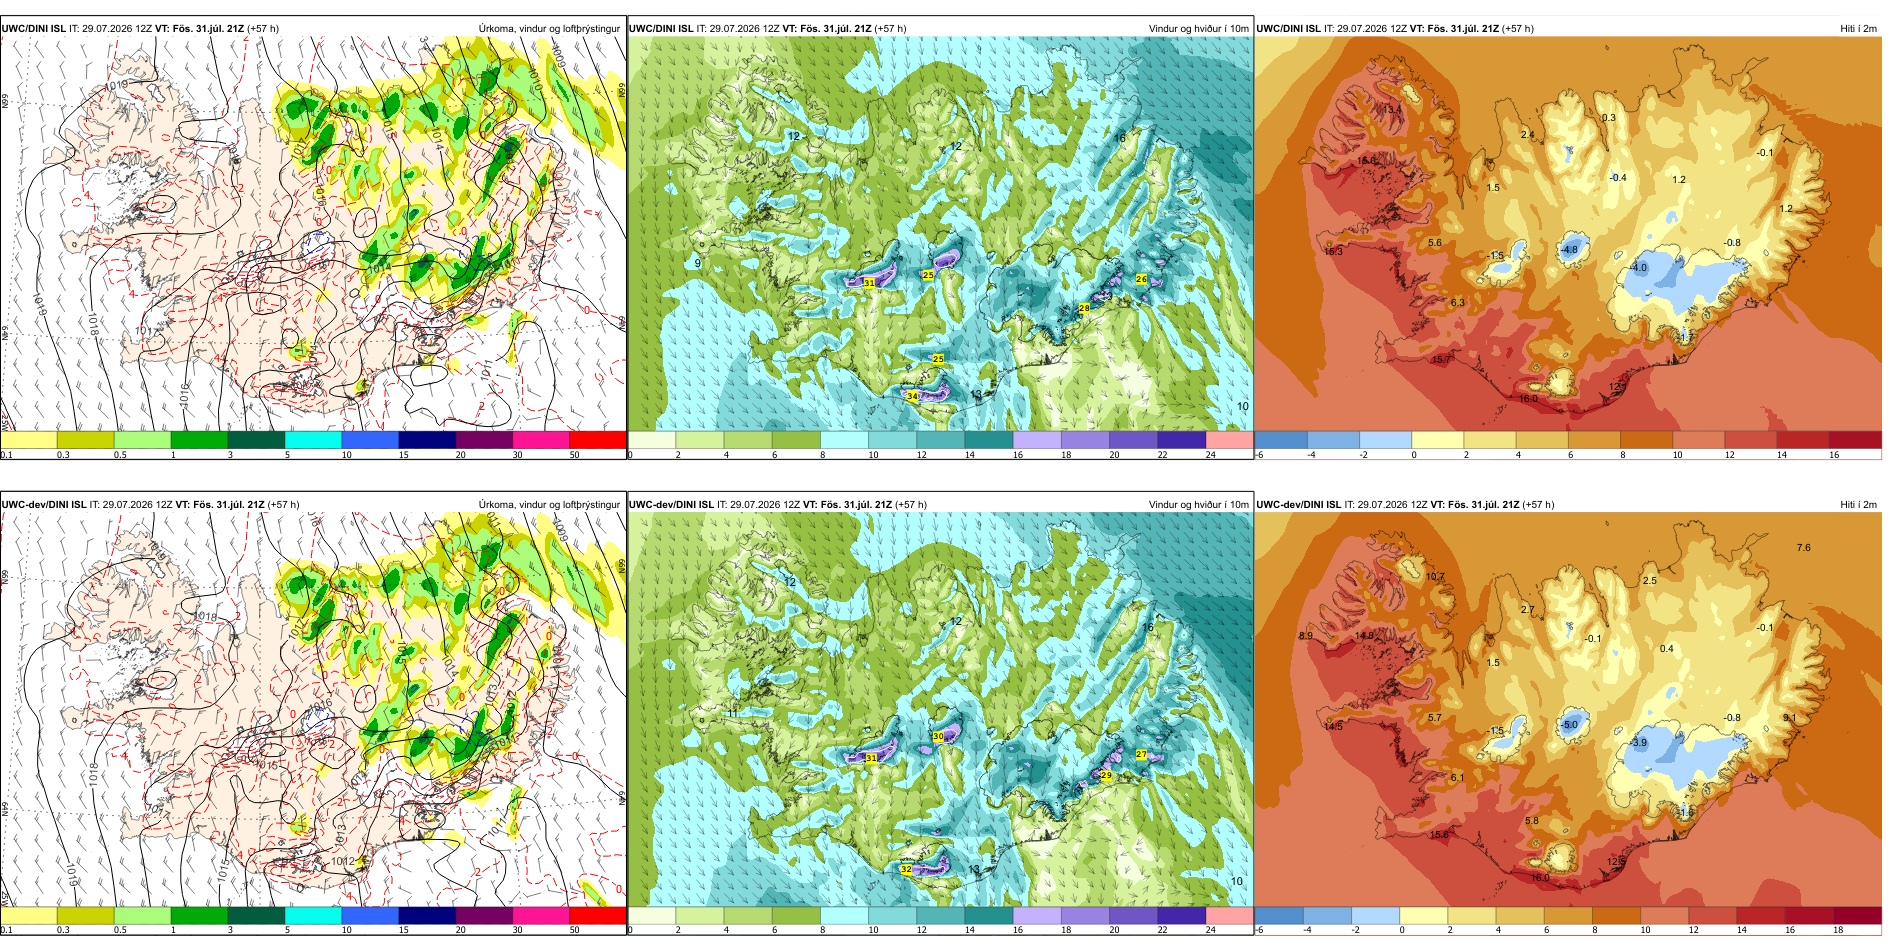Click the 'UWC-dev/DINI ISL' header of bottom wind map

(x=671, y=505)
